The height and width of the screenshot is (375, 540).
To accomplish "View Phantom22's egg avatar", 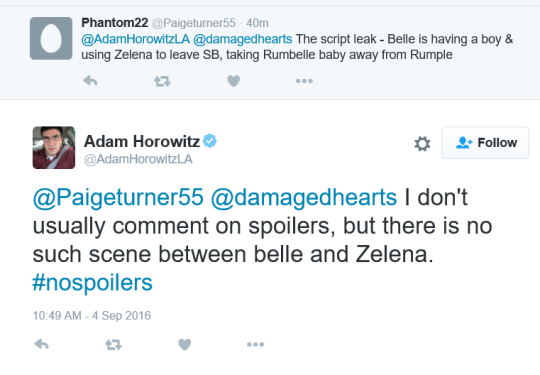I will tap(51, 38).
